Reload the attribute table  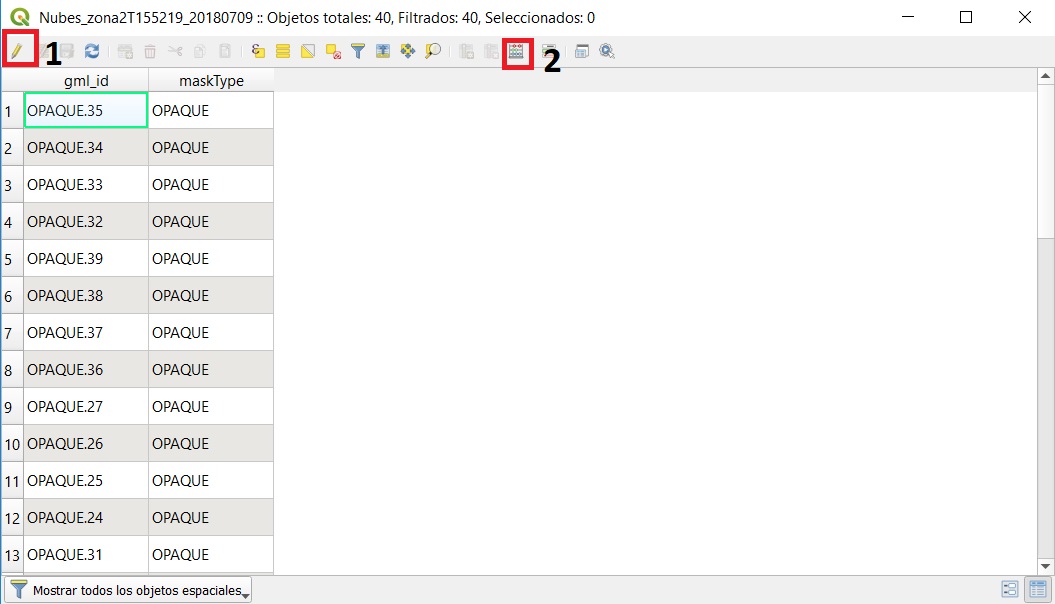(x=92, y=51)
